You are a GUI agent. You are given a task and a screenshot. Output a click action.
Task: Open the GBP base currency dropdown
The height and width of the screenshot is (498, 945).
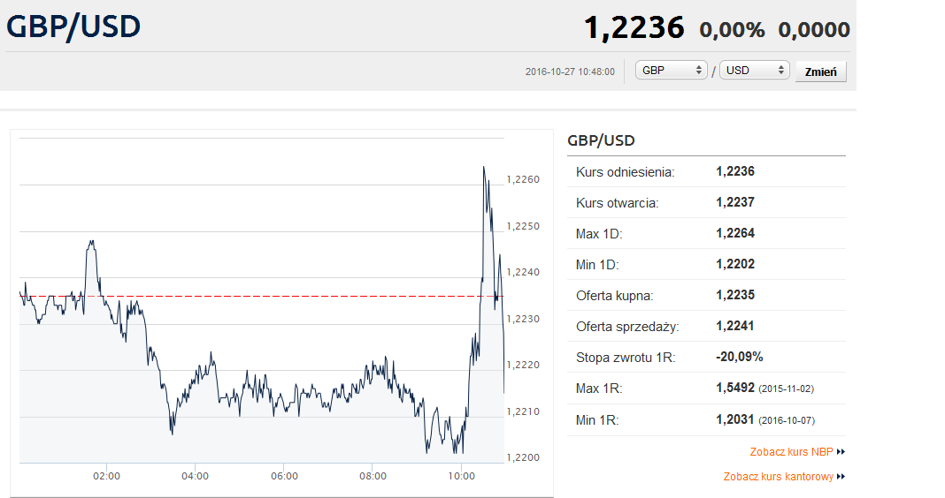click(x=671, y=71)
